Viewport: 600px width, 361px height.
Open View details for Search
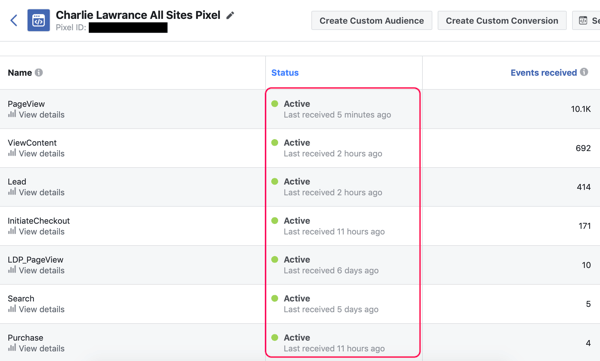[42, 309]
